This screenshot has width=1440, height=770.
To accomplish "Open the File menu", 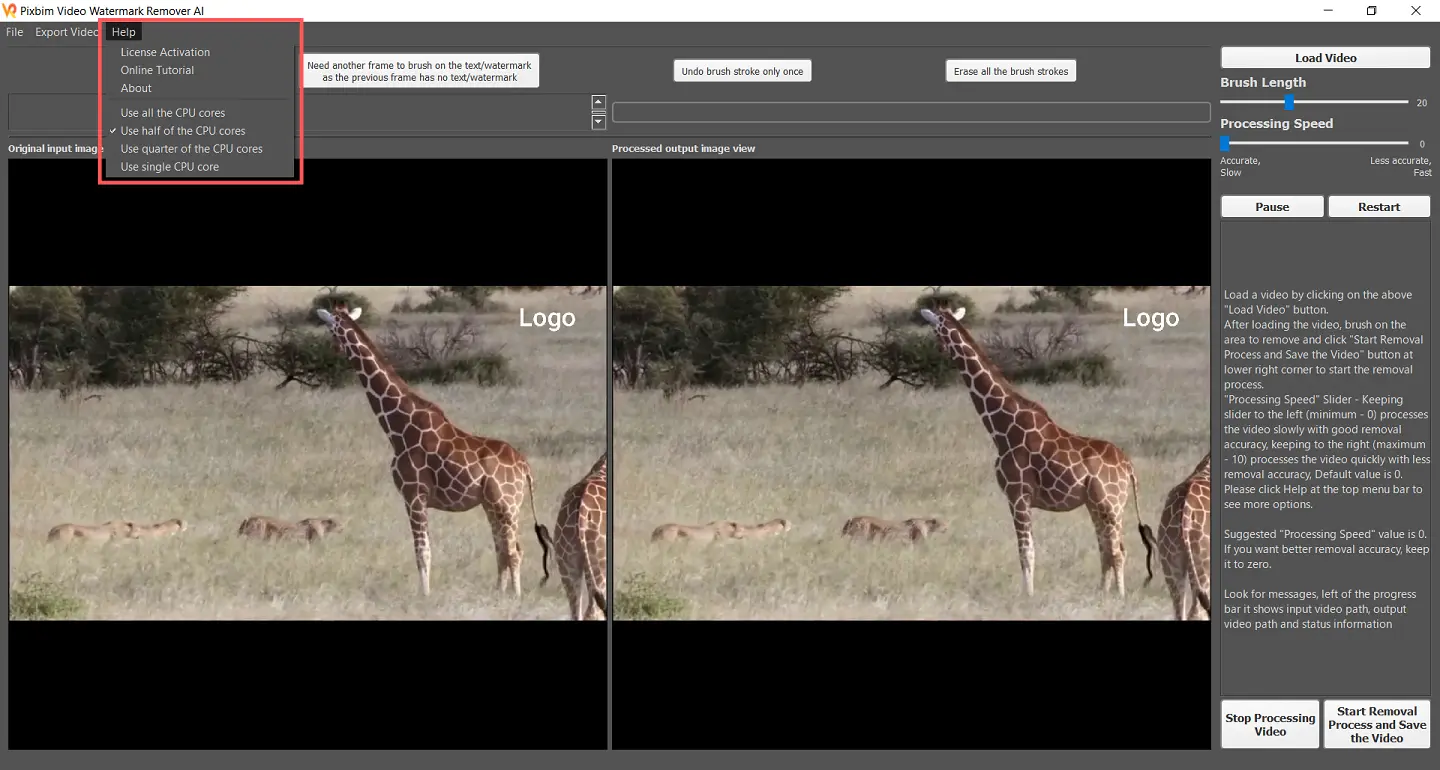I will 14,31.
